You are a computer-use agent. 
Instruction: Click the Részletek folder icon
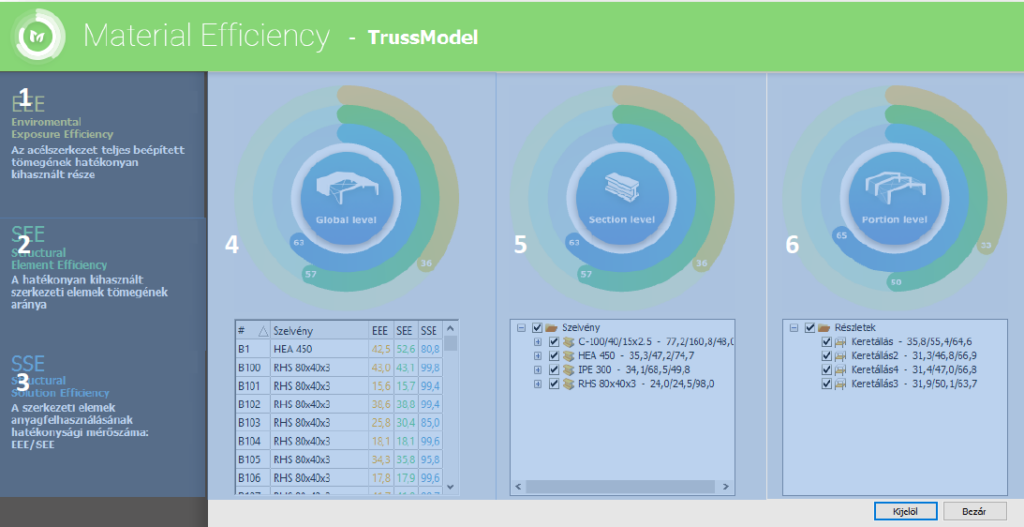[x=824, y=328]
